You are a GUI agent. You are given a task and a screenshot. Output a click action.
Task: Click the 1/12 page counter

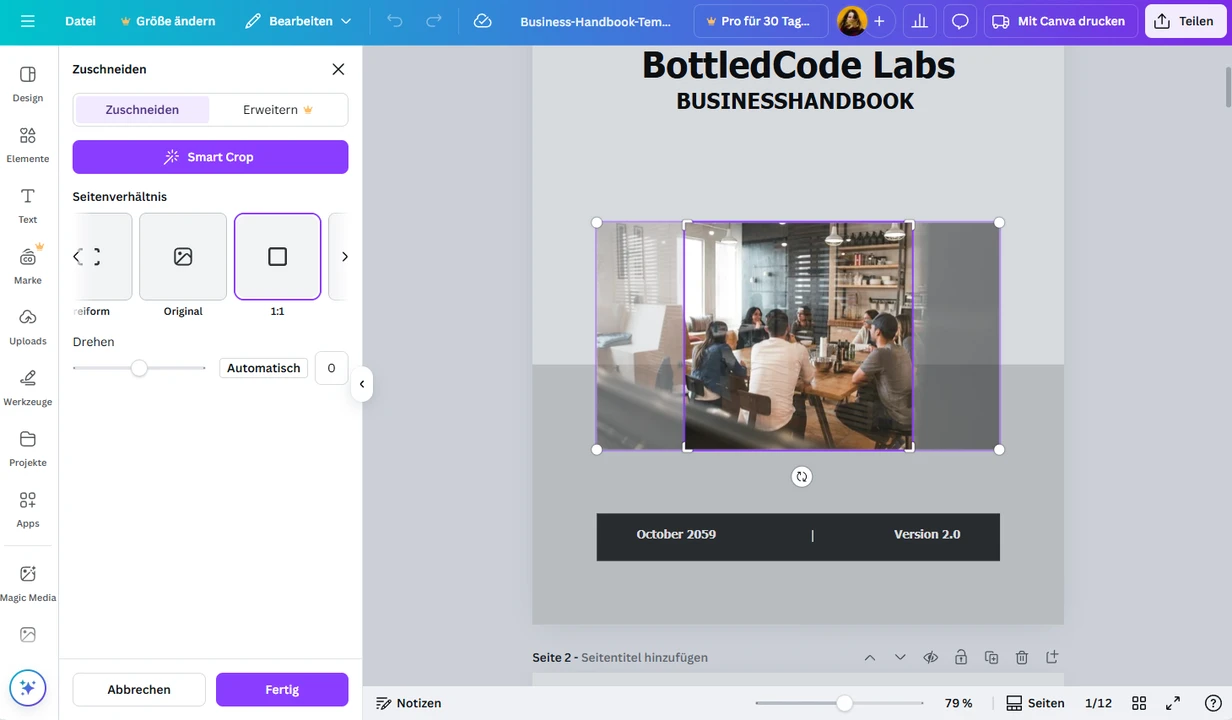click(x=1098, y=703)
